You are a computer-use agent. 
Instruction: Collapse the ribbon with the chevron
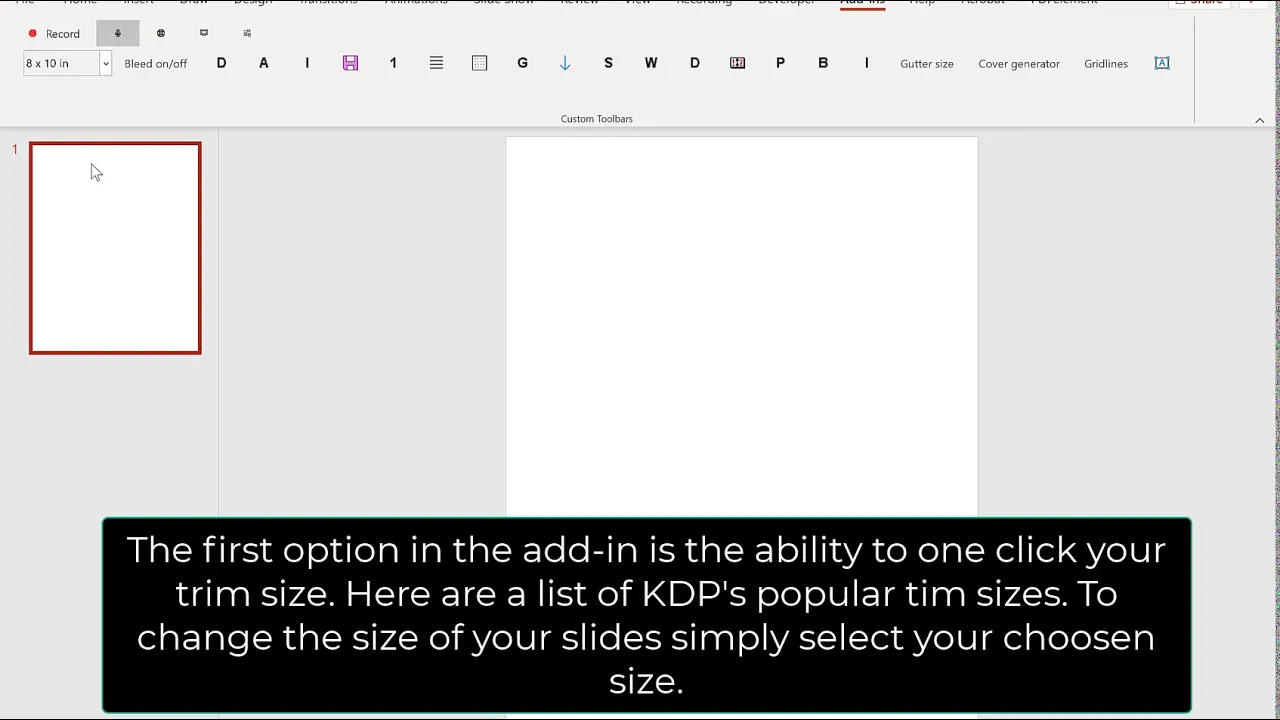[1260, 120]
